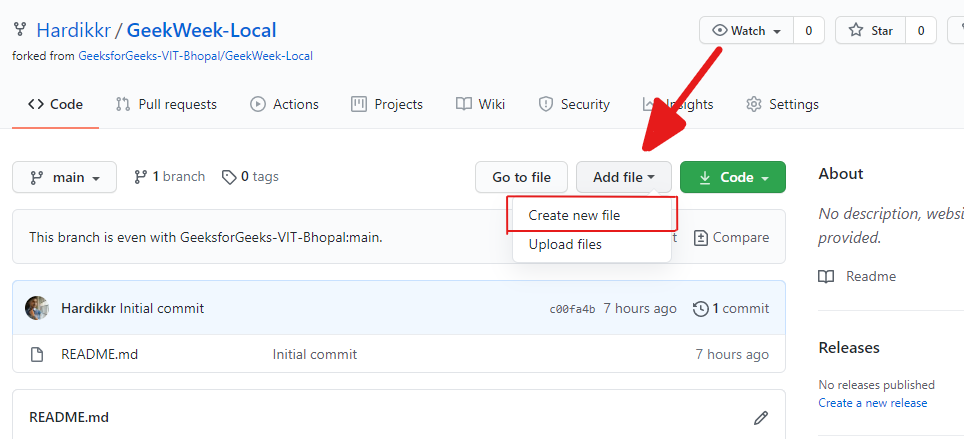Image resolution: width=964 pixels, height=439 pixels.
Task: Select Upload files menu entry
Action: click(591, 245)
